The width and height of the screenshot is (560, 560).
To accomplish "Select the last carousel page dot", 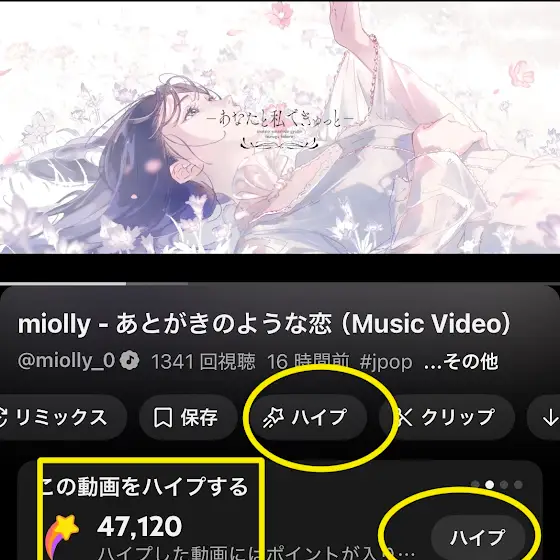I will click(518, 485).
